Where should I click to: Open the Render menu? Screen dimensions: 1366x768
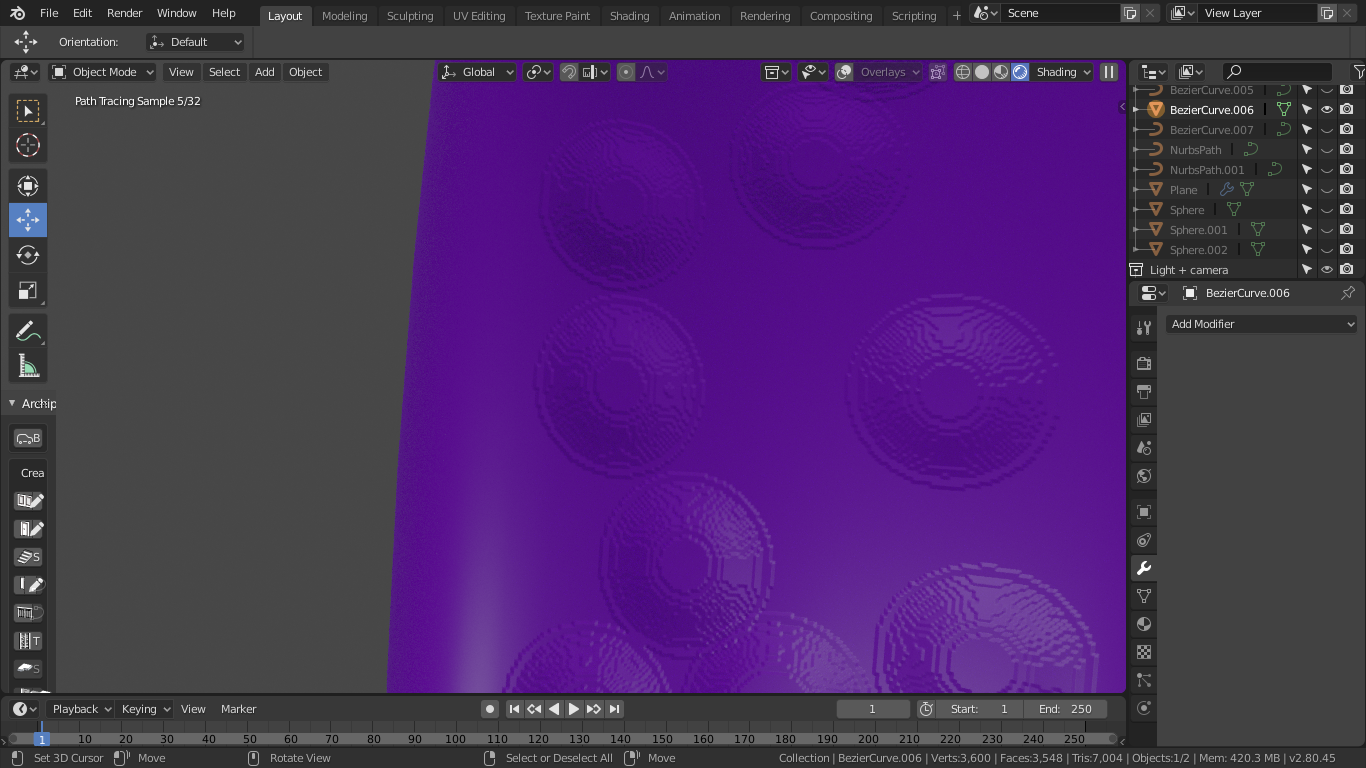(125, 13)
